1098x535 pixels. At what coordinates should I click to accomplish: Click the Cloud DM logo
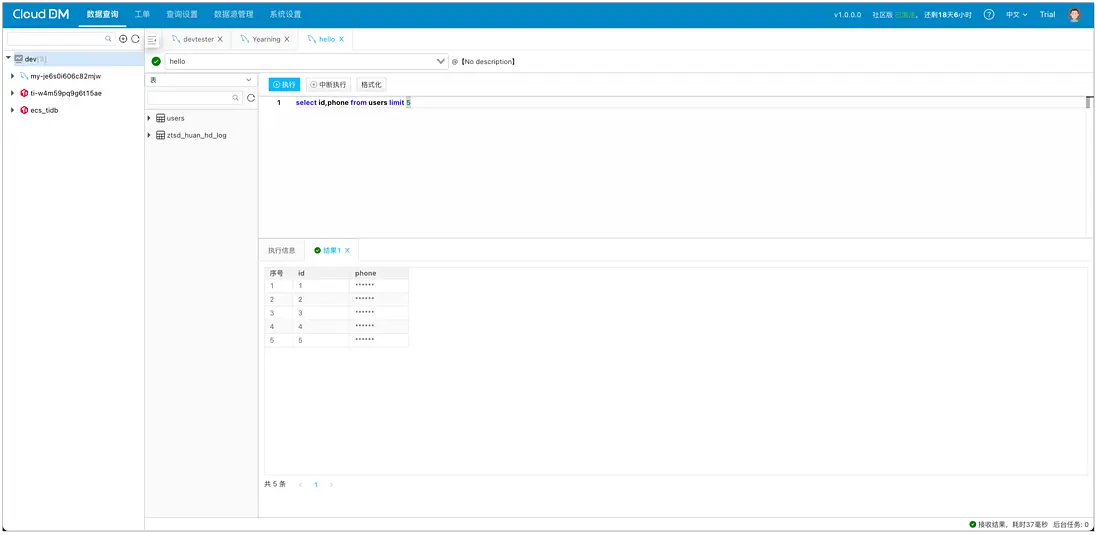[x=41, y=14]
